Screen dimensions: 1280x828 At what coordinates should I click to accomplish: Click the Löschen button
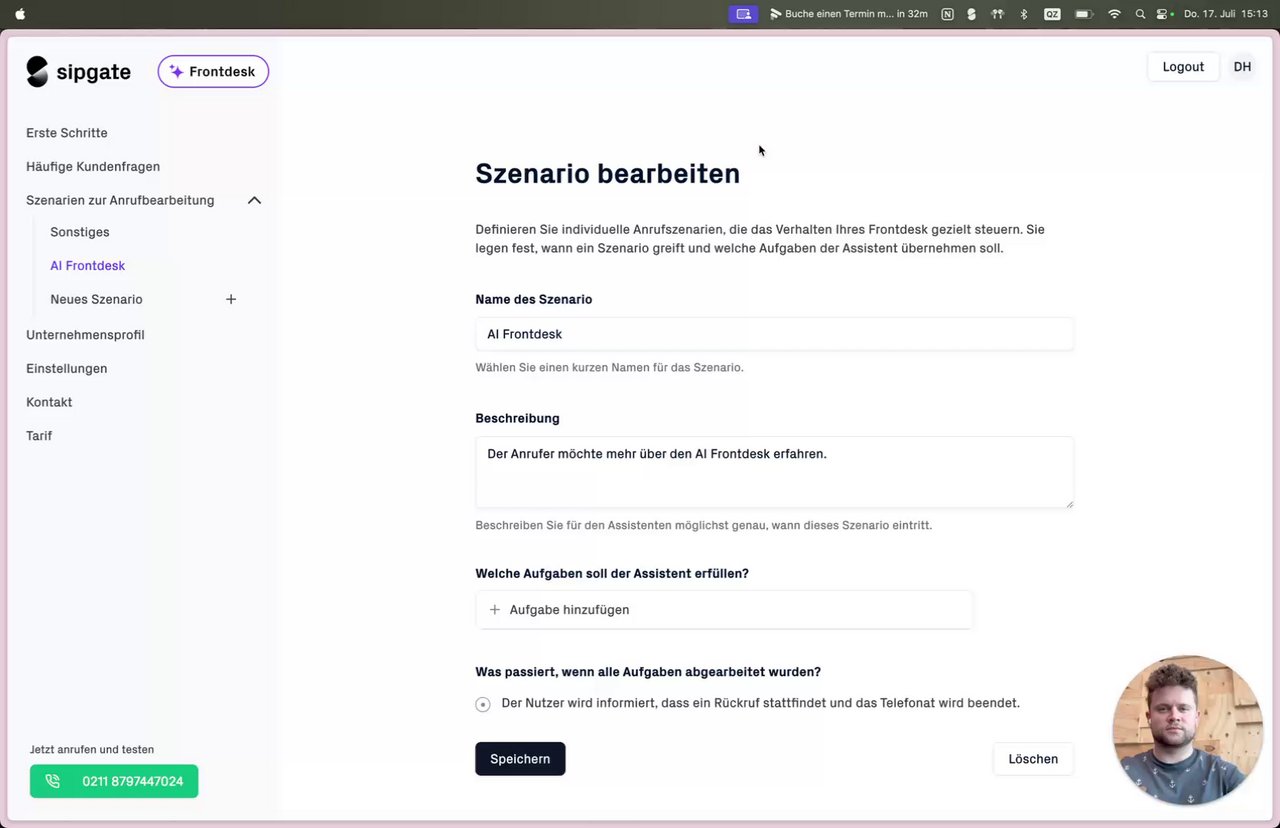point(1033,759)
